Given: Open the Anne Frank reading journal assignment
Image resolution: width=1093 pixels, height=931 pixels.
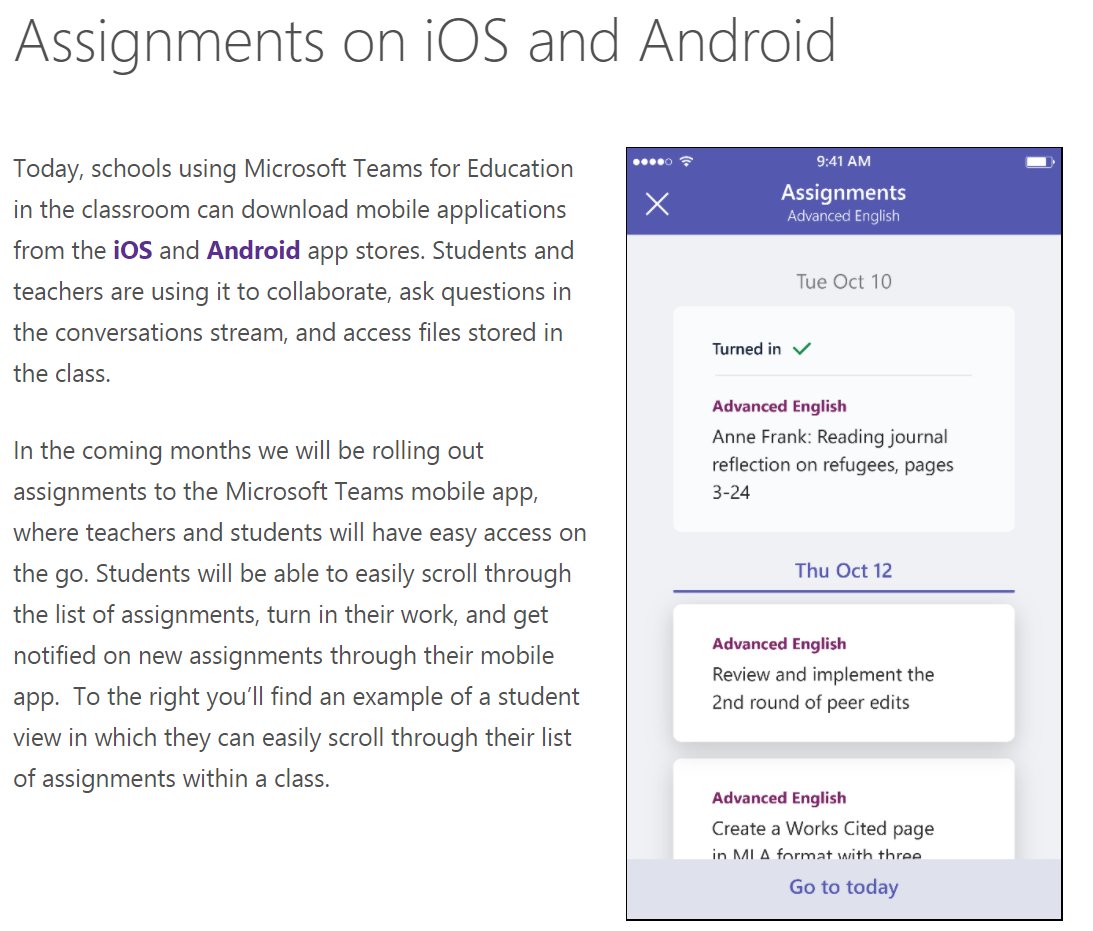Looking at the screenshot, I should pyautogui.click(x=843, y=420).
